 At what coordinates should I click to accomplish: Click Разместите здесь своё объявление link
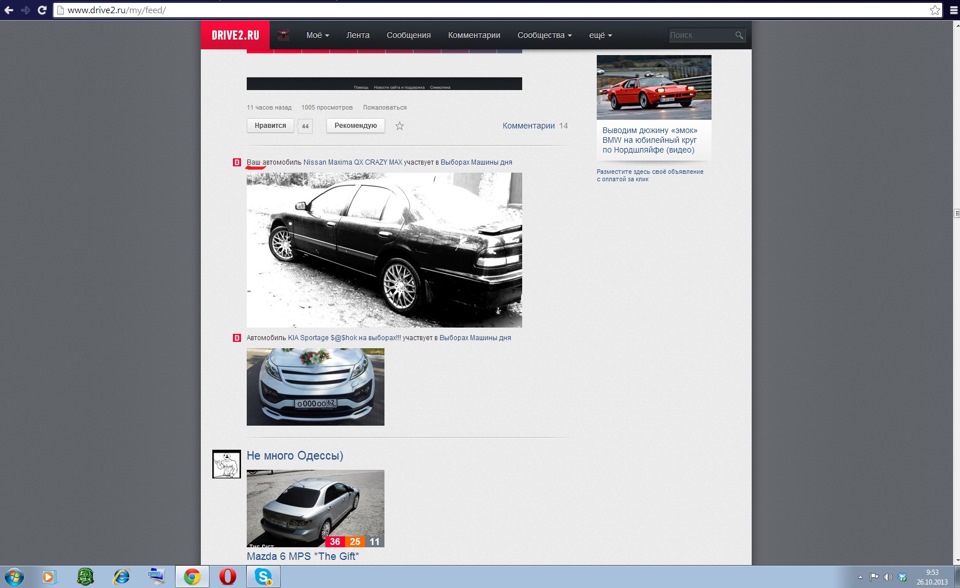650,175
